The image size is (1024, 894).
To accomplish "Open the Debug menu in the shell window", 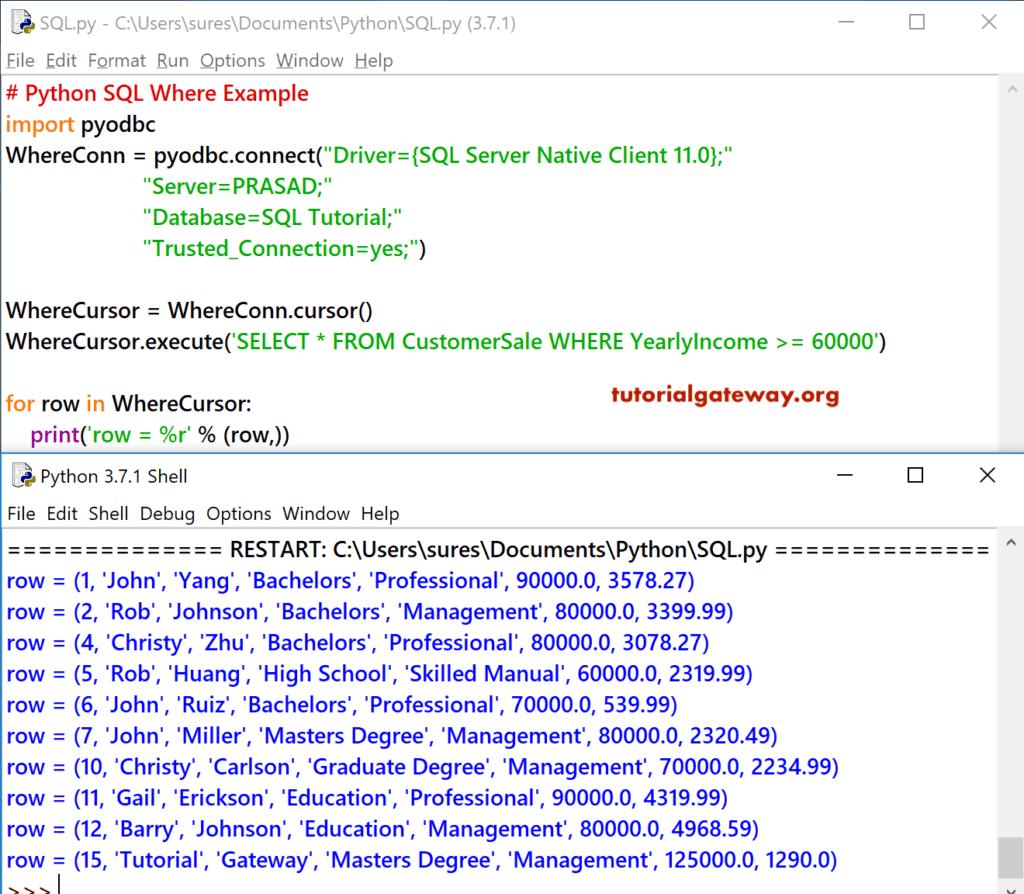I will pyautogui.click(x=167, y=513).
